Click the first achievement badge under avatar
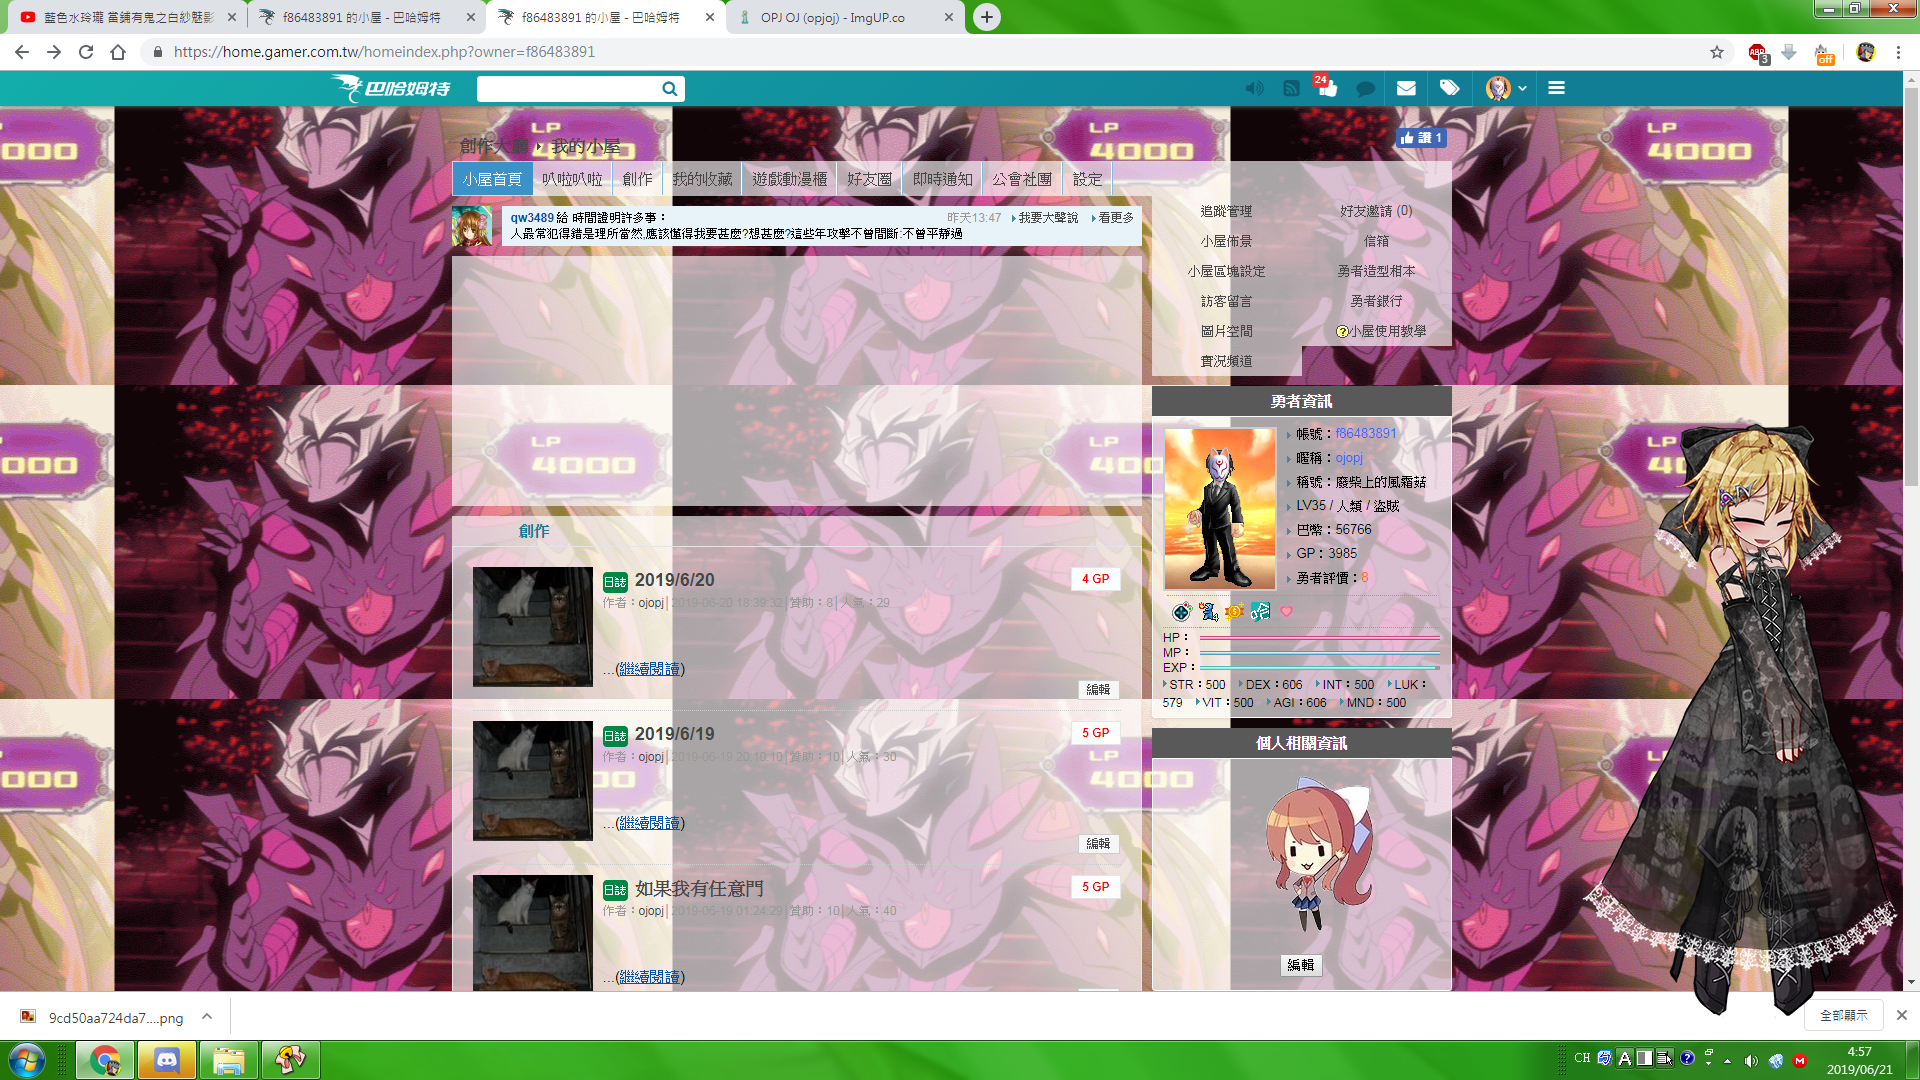 click(1181, 611)
